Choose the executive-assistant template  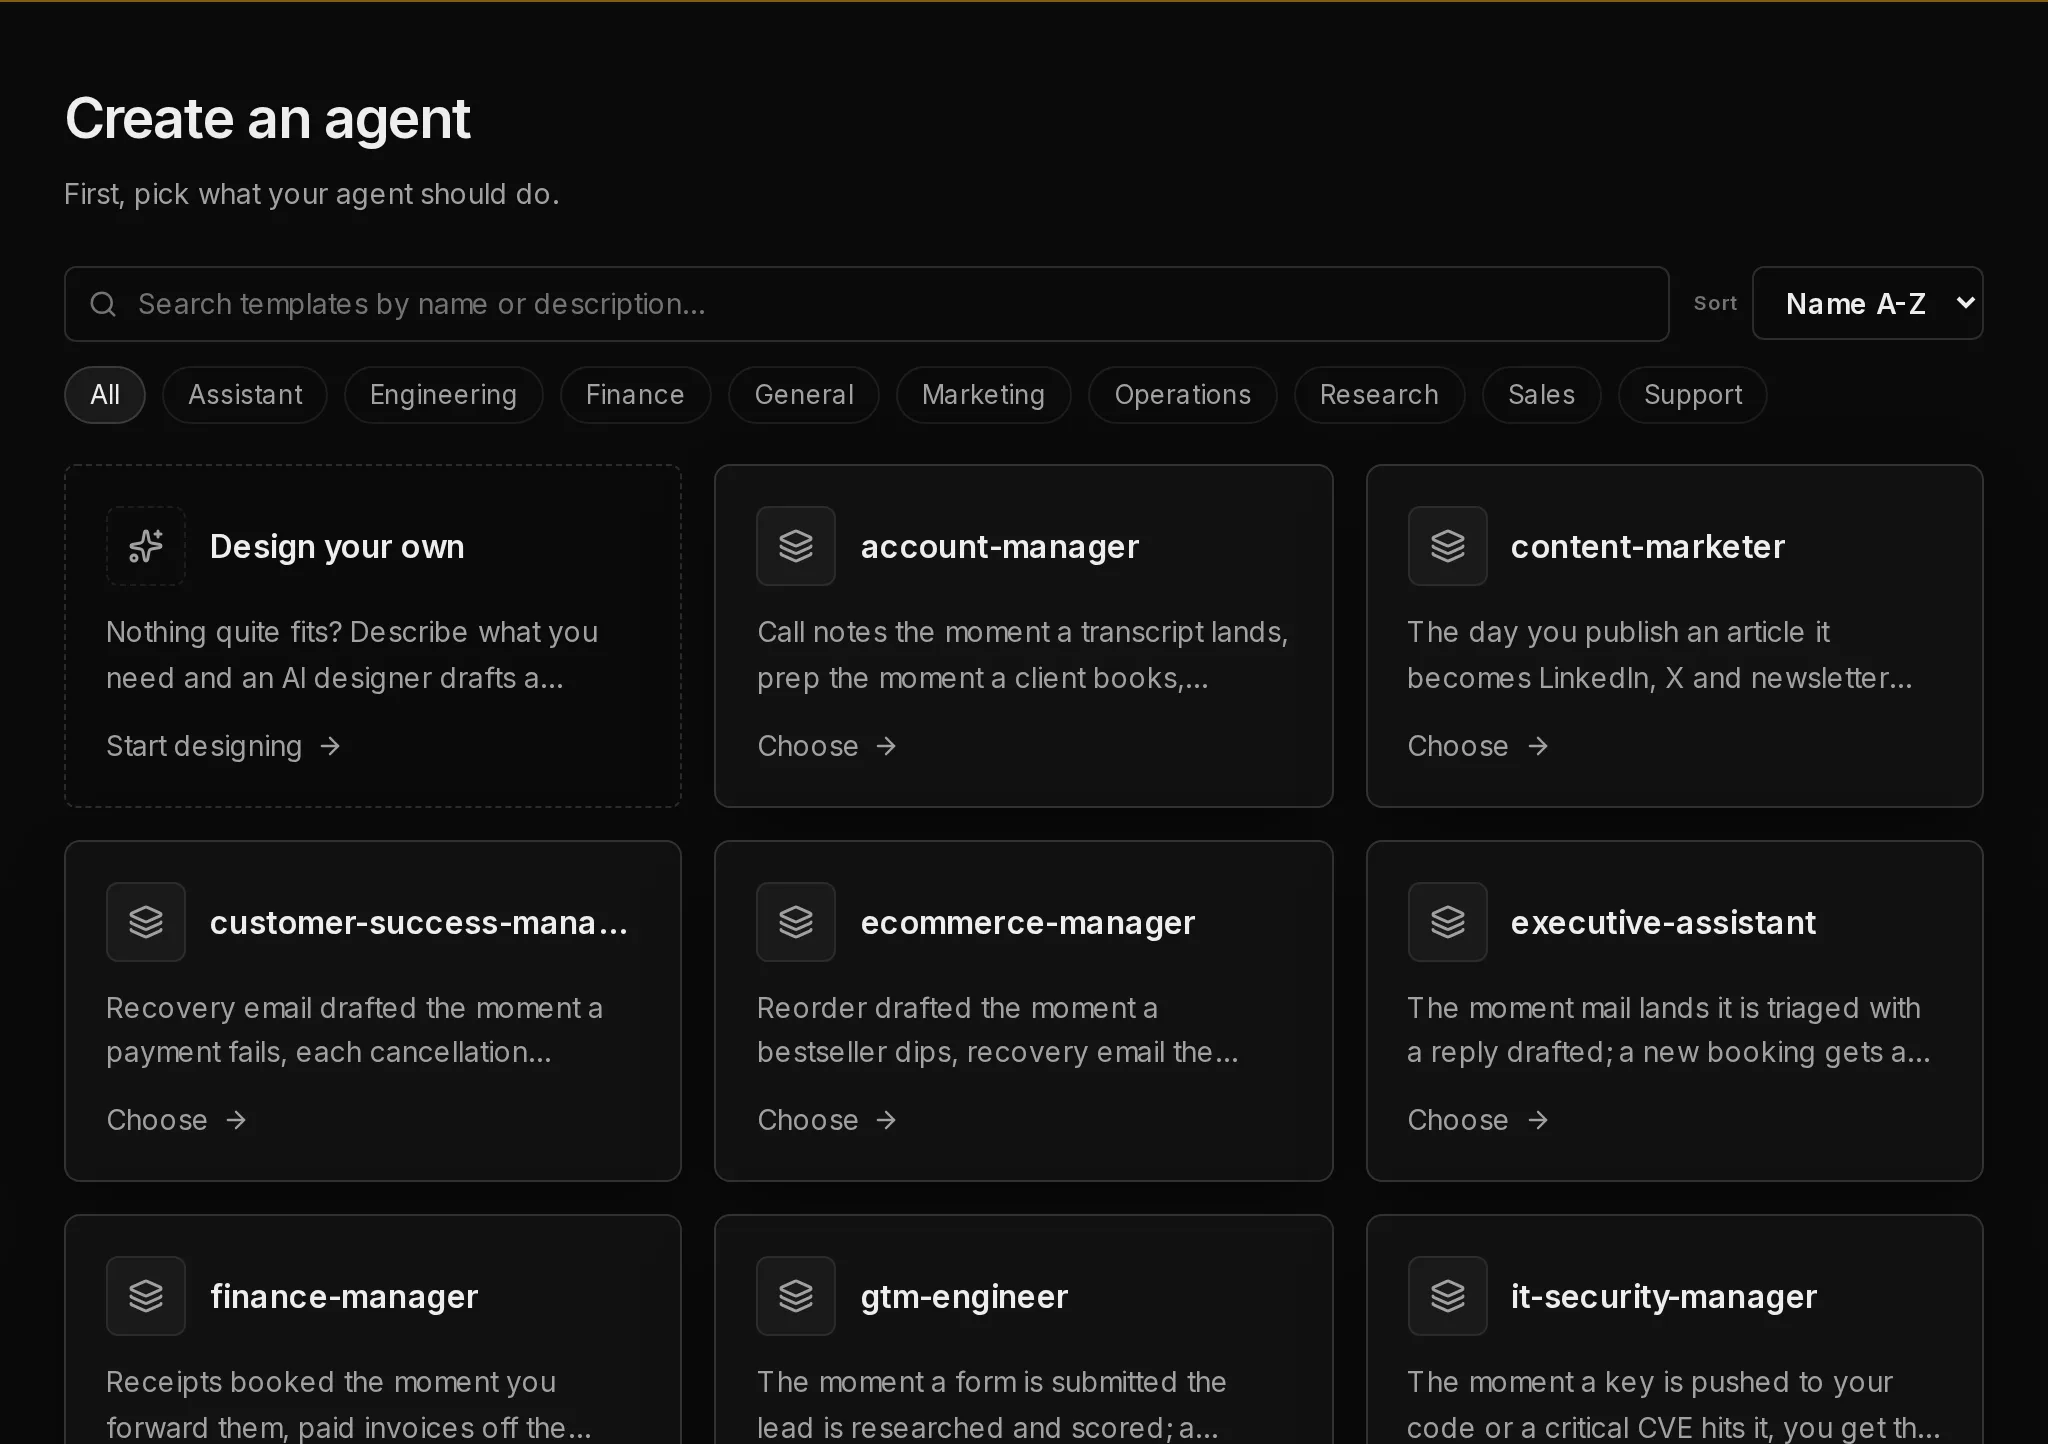click(x=1478, y=1120)
